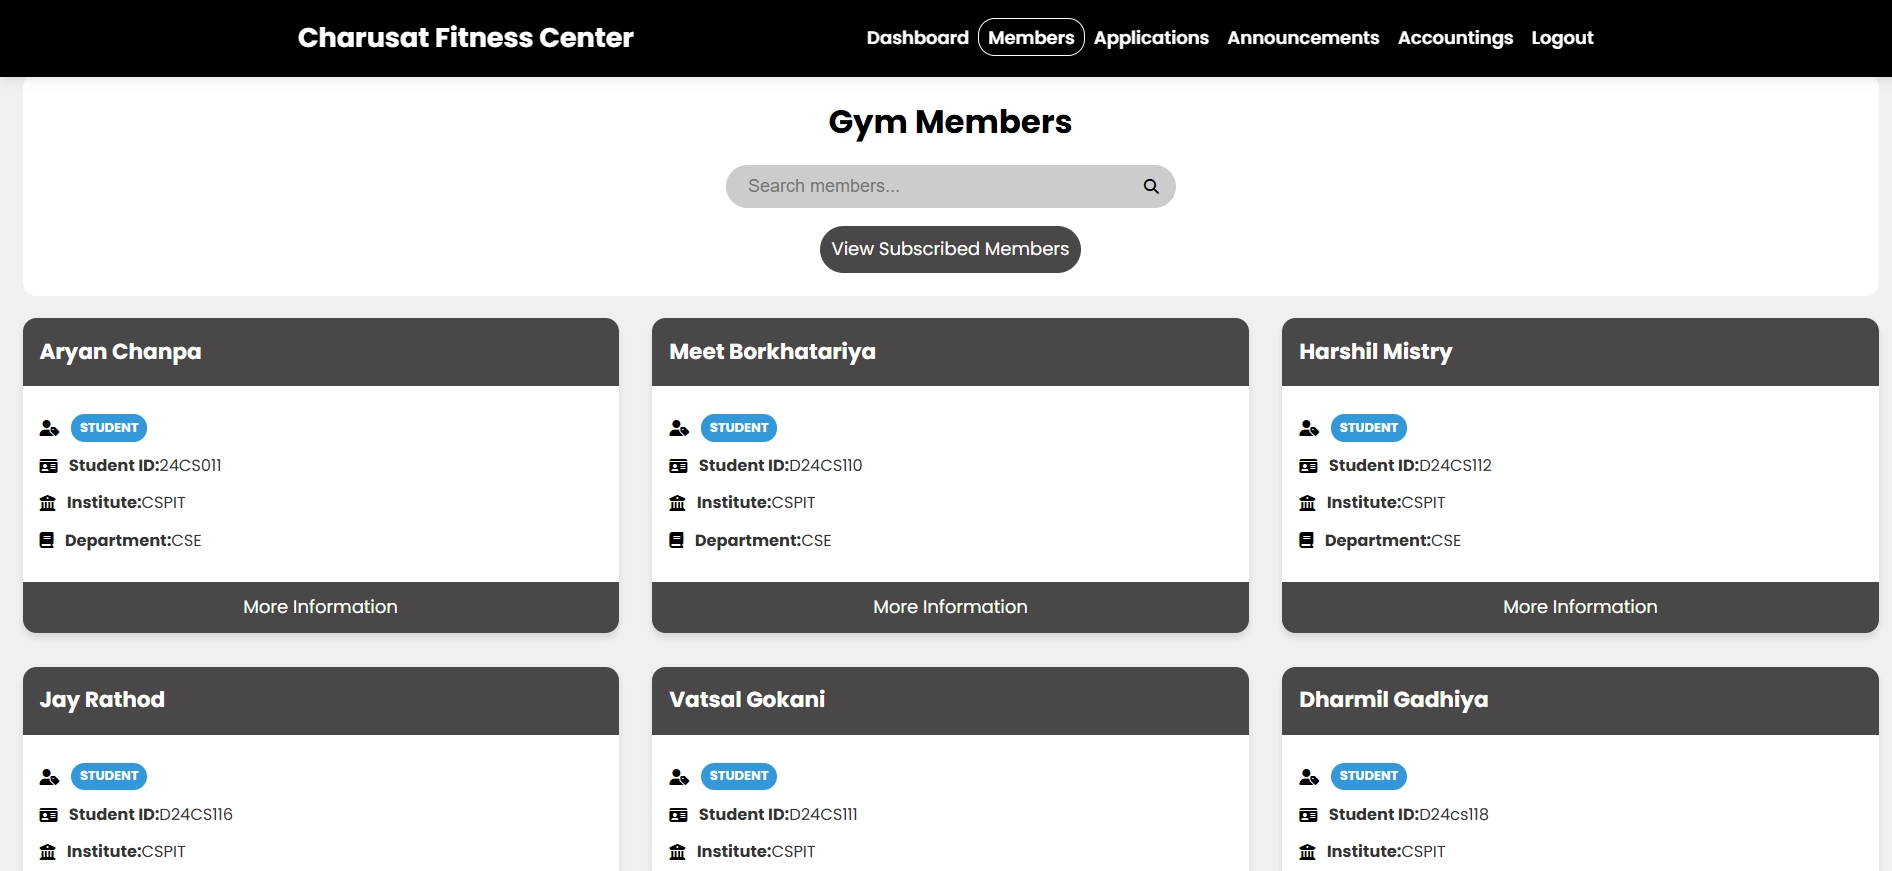Image resolution: width=1892 pixels, height=871 pixels.
Task: Click the department book icon in Aryan Chanpa's card
Action: click(x=47, y=541)
